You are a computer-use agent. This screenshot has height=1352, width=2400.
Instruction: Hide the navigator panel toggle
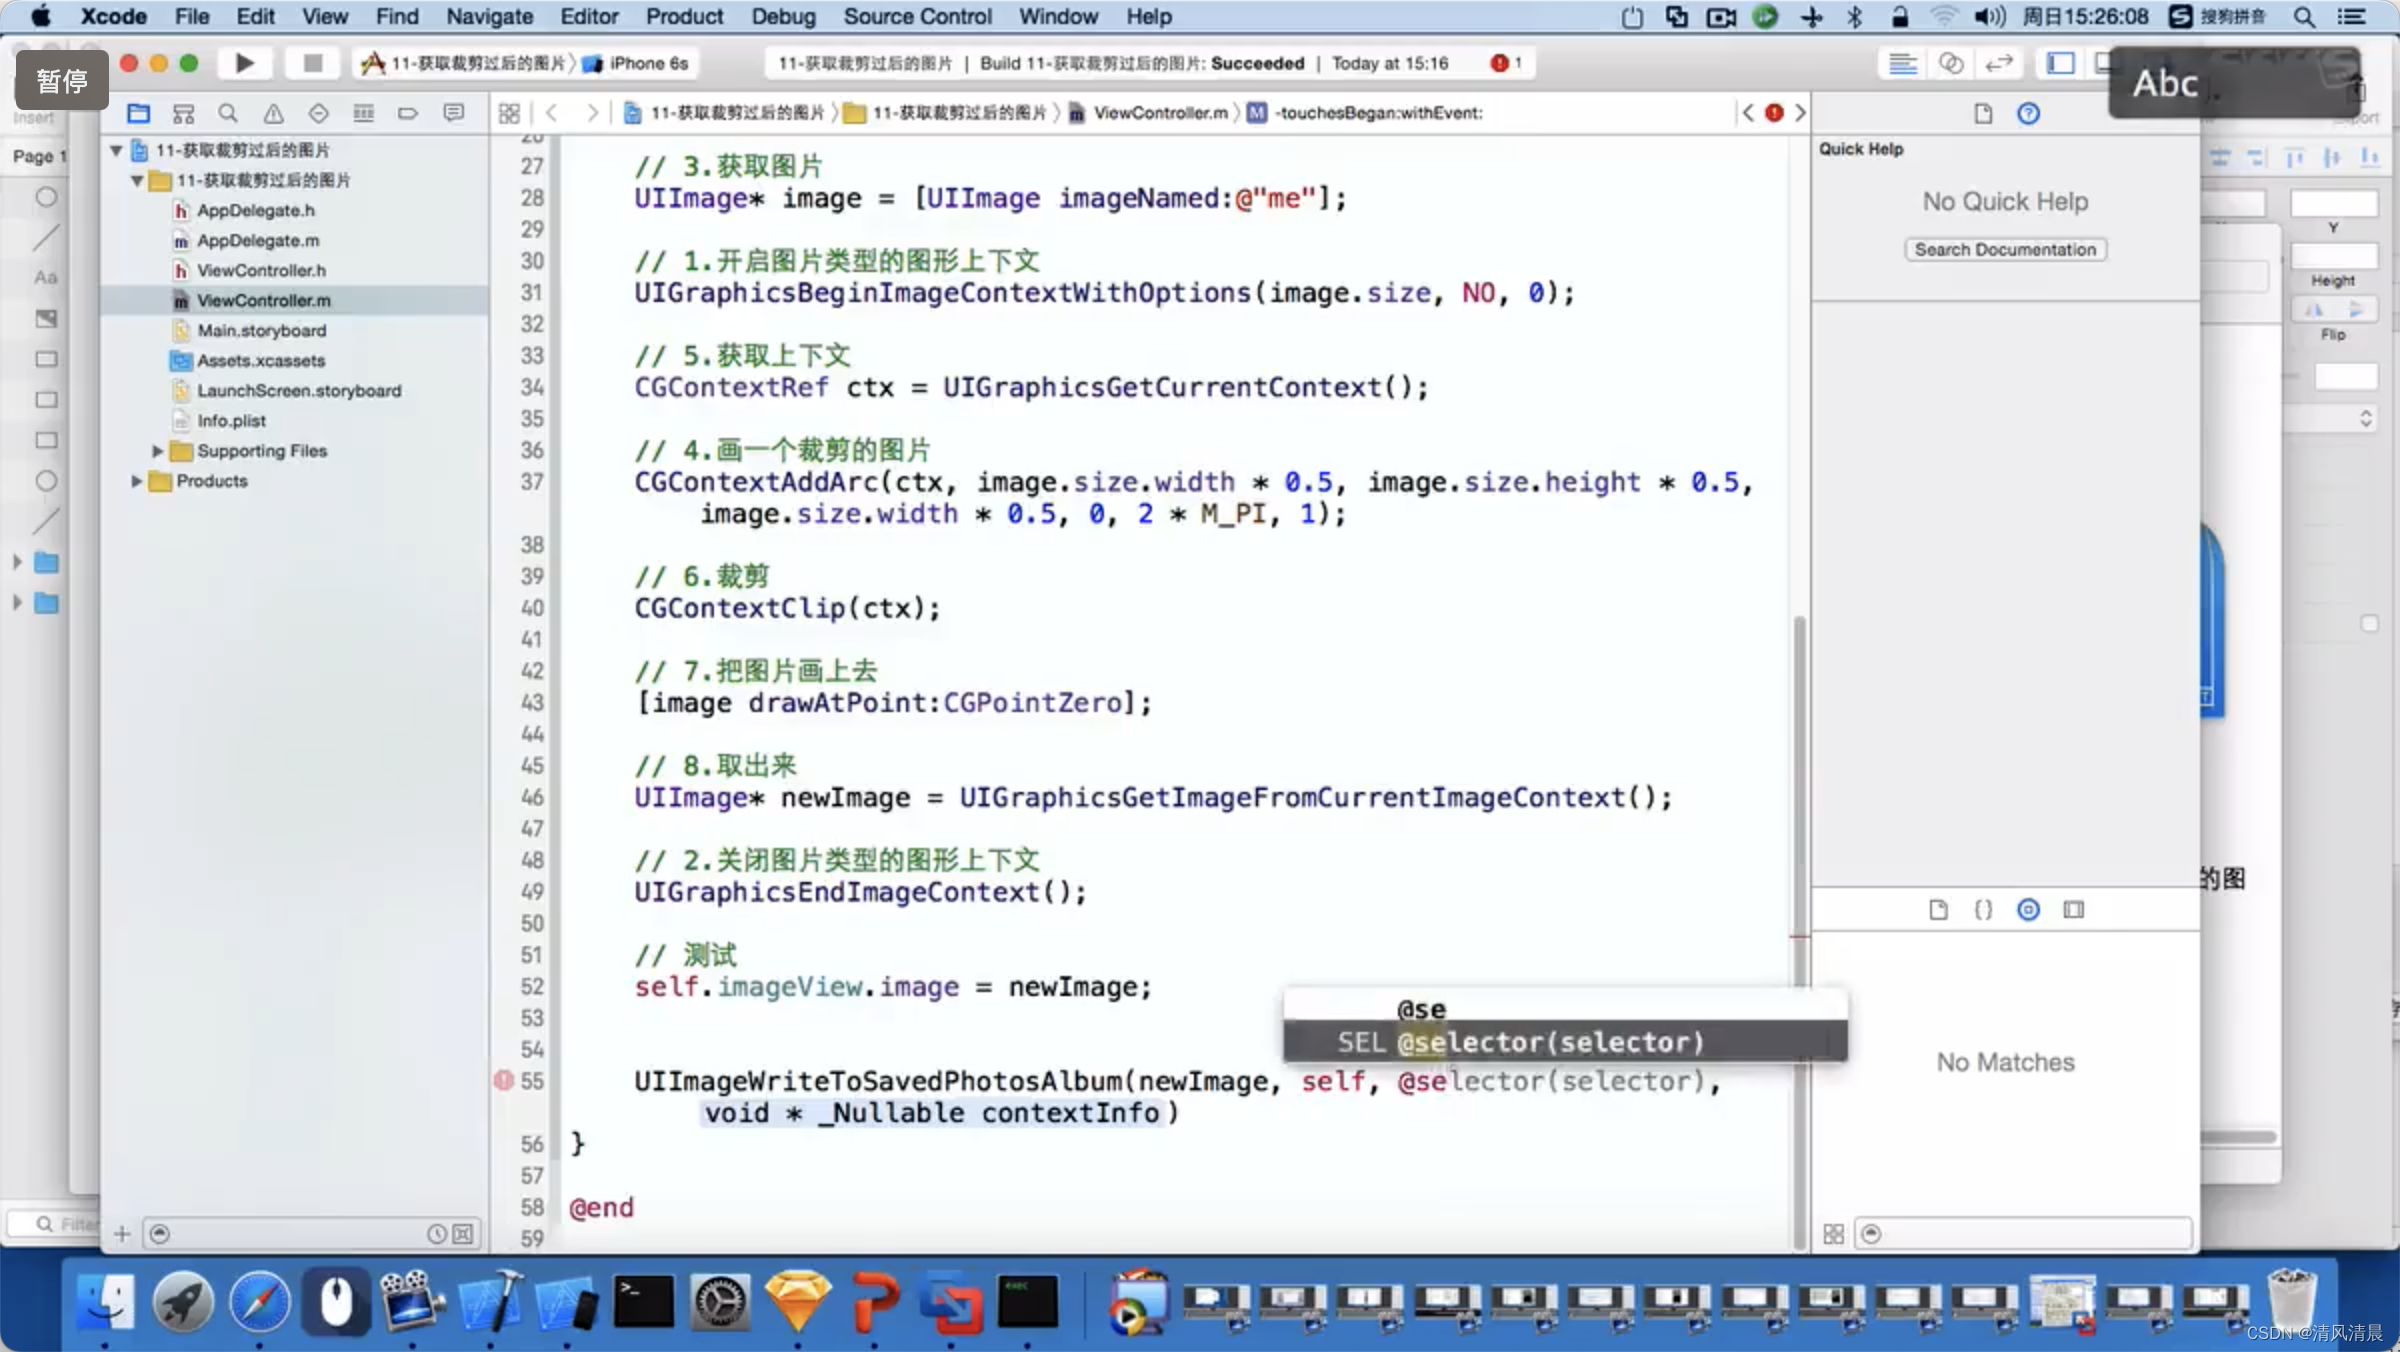tap(2060, 63)
